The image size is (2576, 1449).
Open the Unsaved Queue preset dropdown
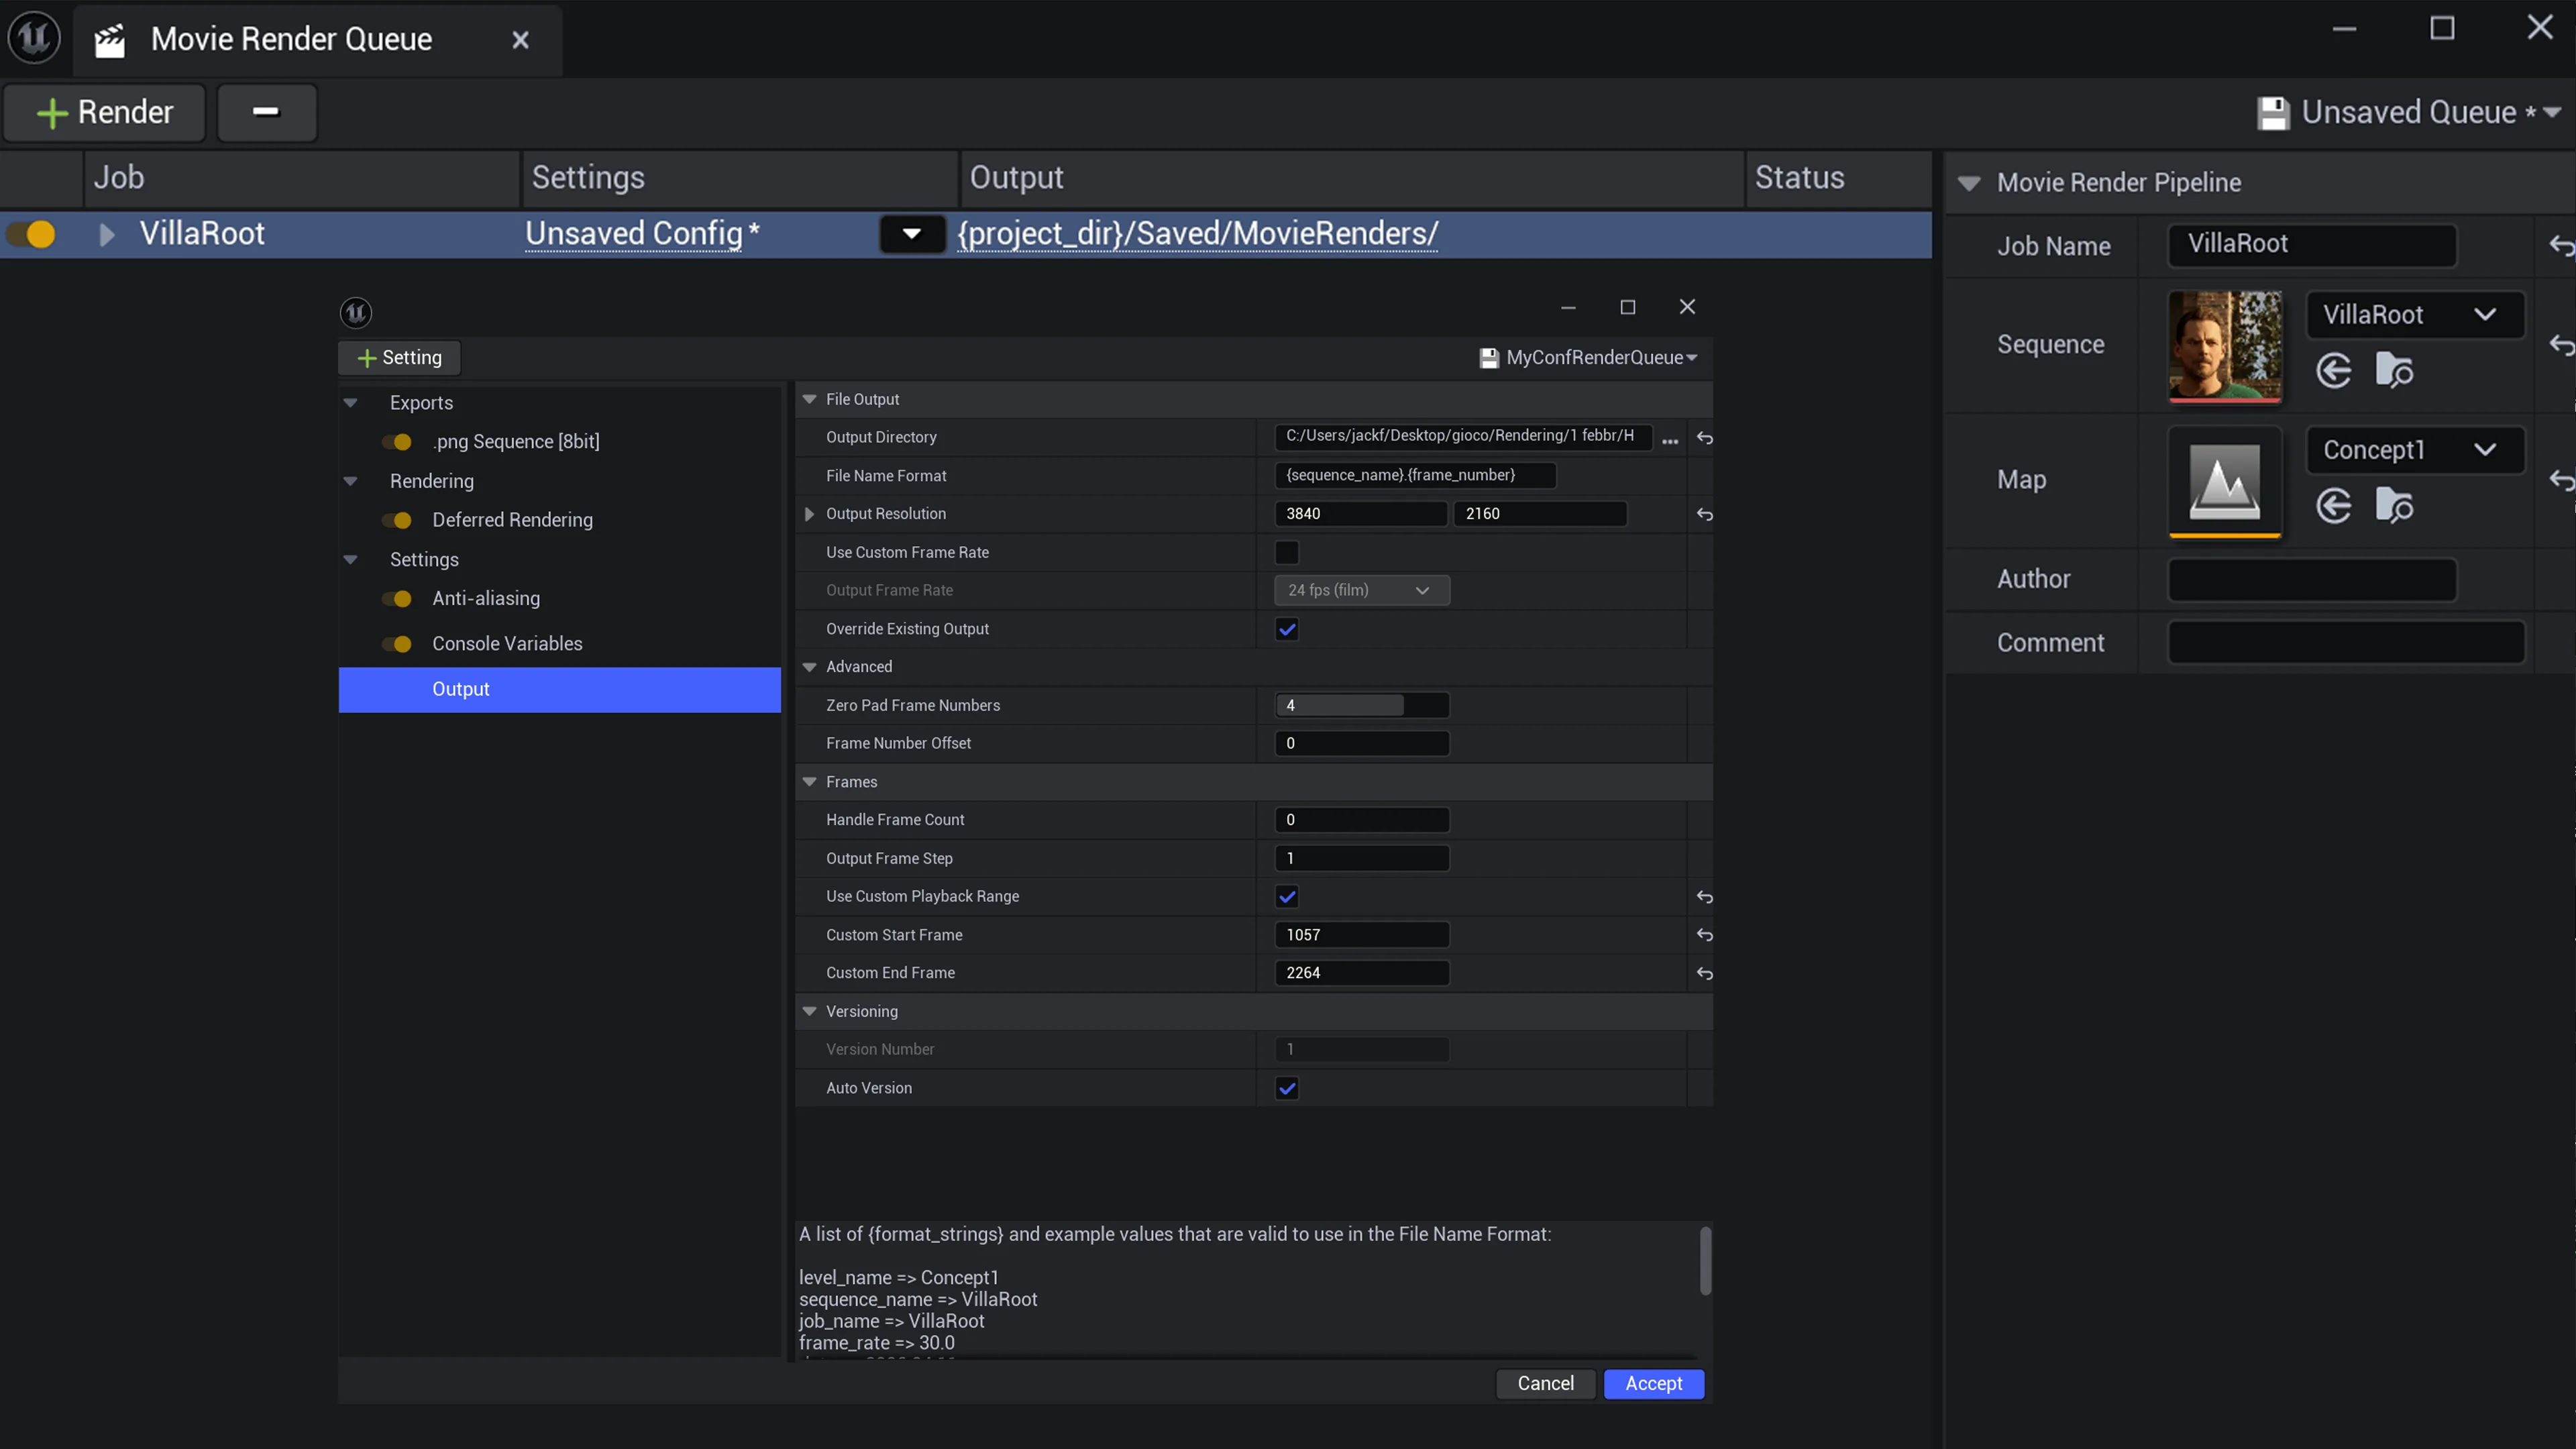(x=2551, y=112)
